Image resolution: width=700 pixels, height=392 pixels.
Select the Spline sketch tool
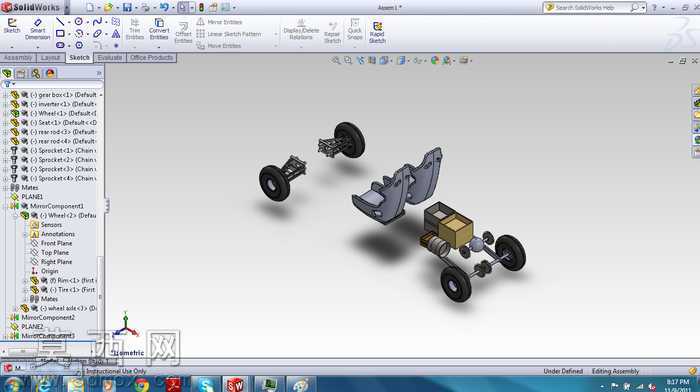coord(97,21)
